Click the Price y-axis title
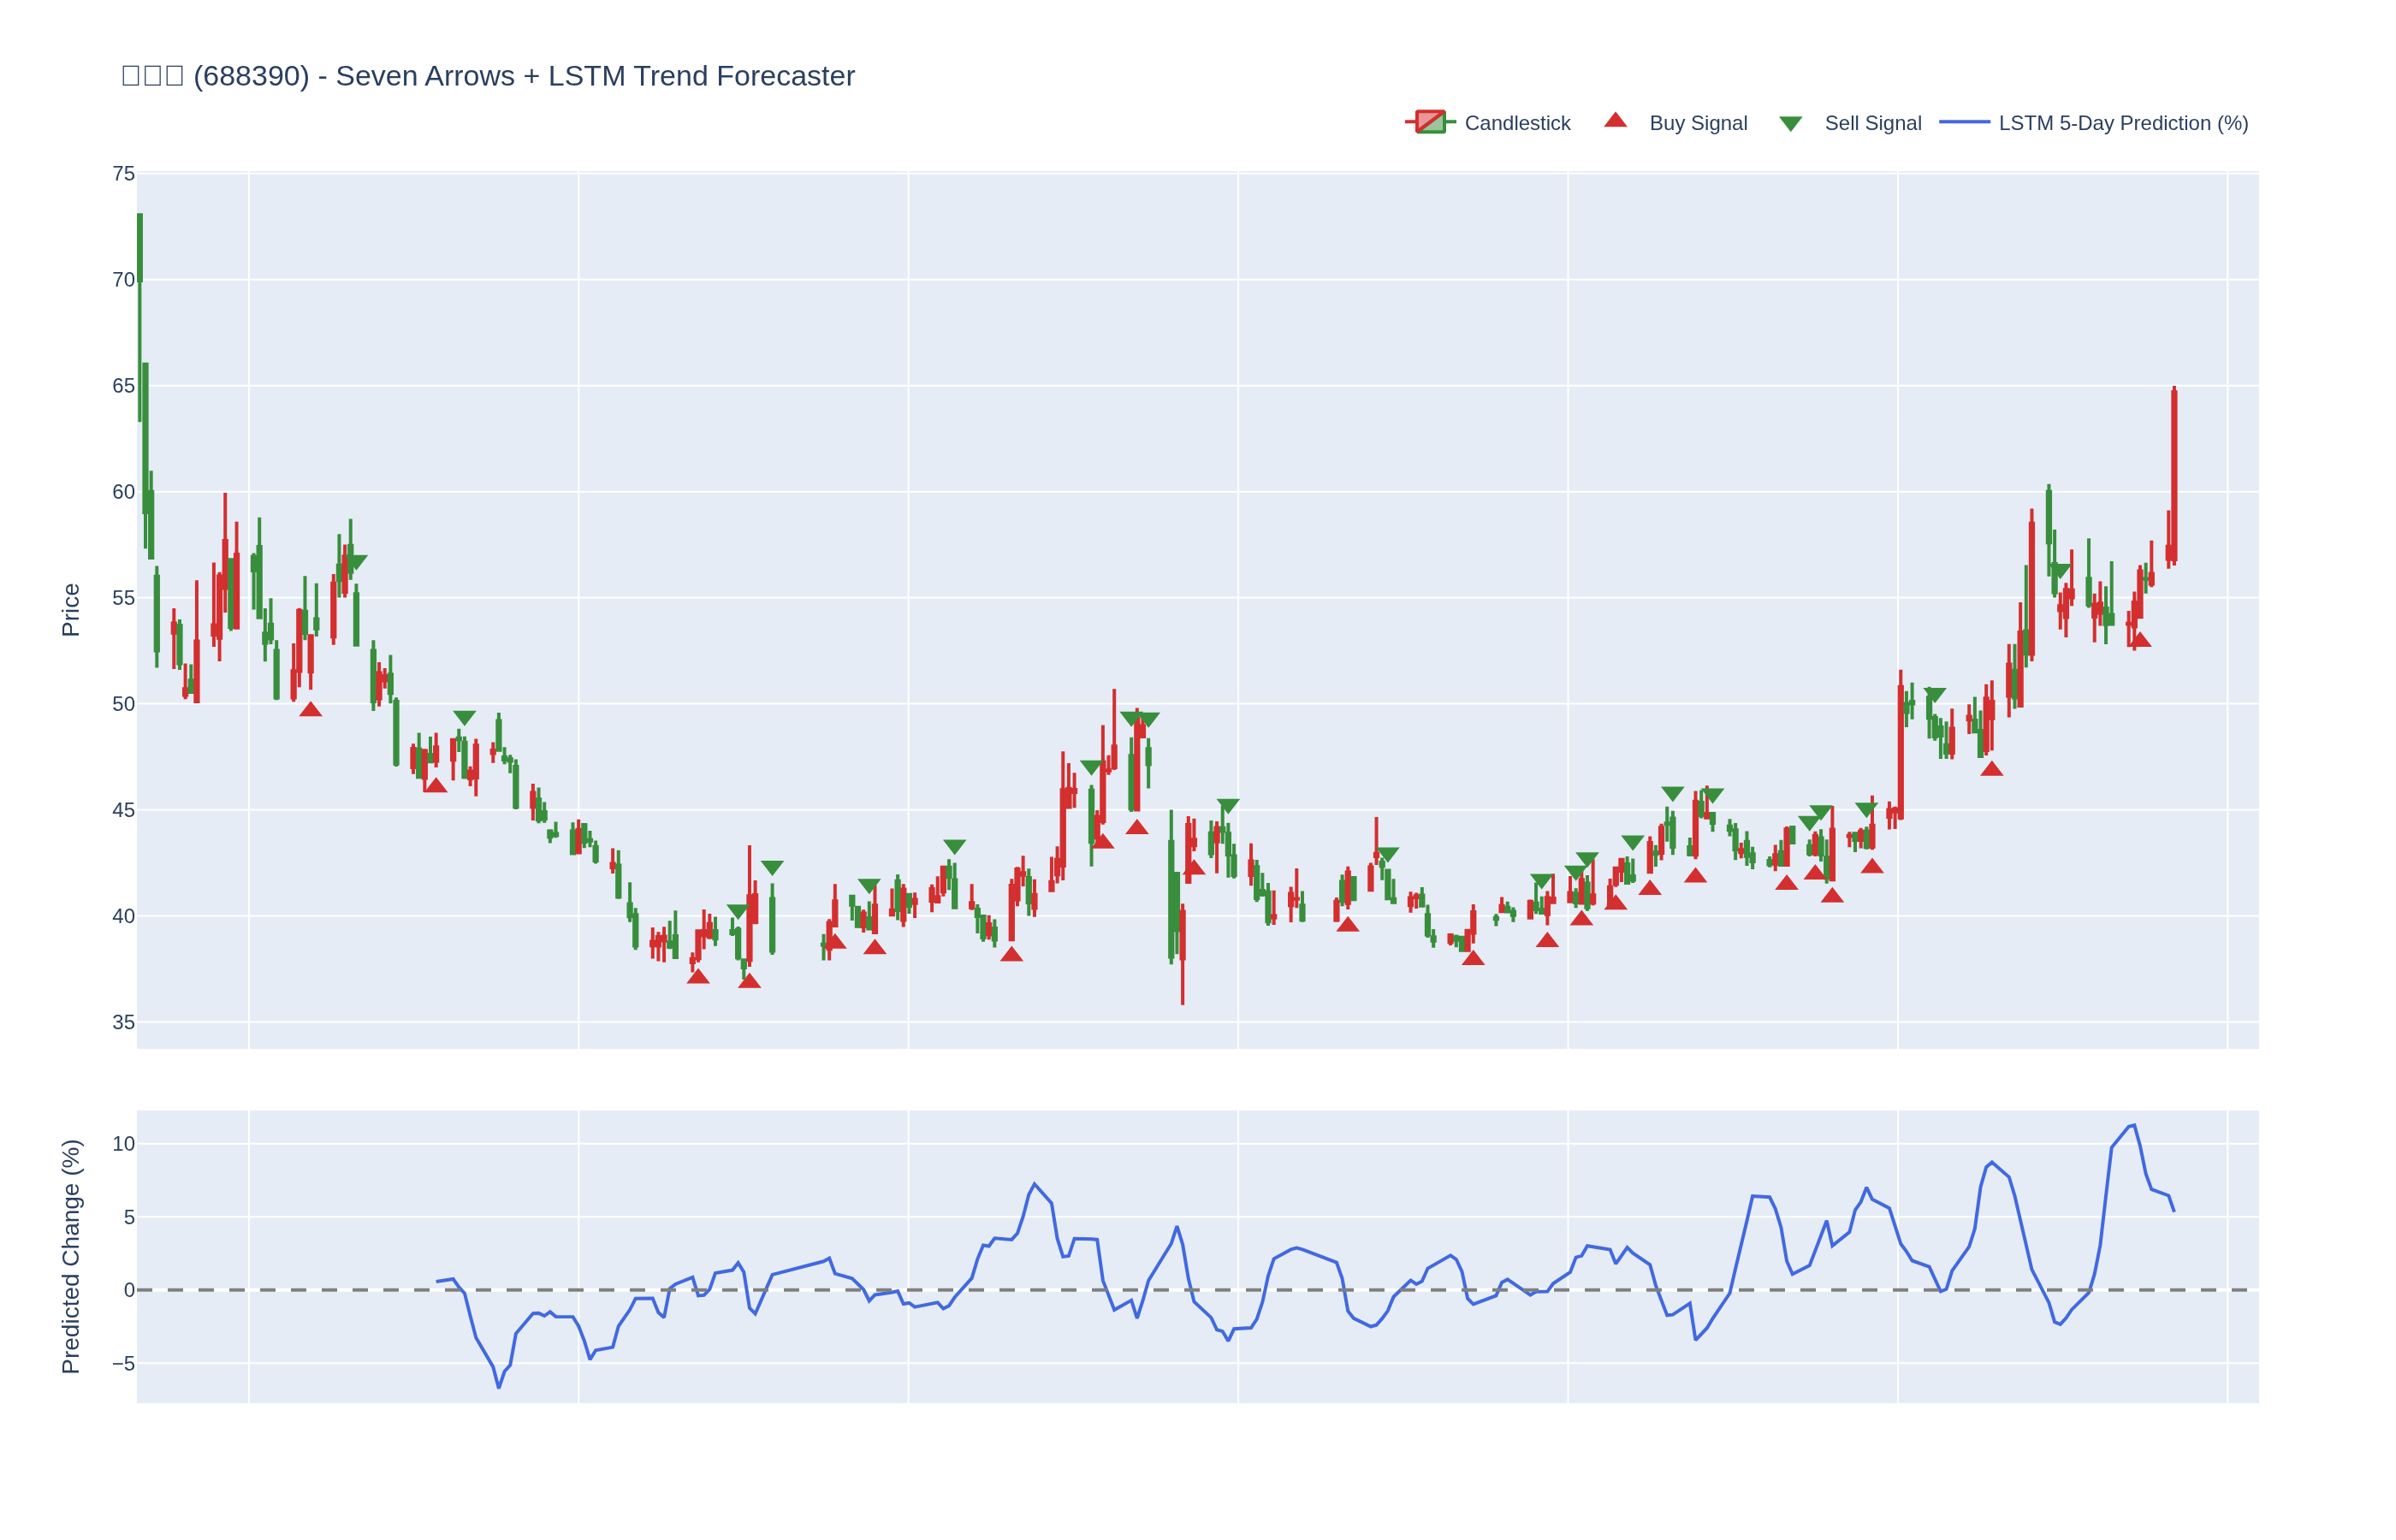 pyautogui.click(x=71, y=610)
